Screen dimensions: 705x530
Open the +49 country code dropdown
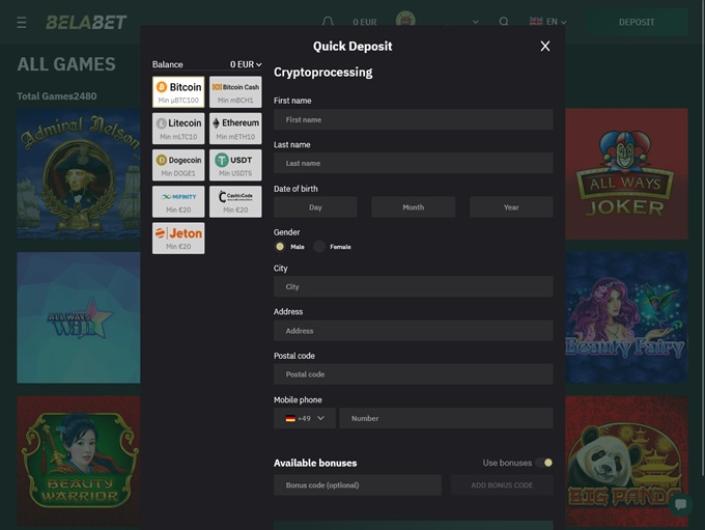(305, 419)
